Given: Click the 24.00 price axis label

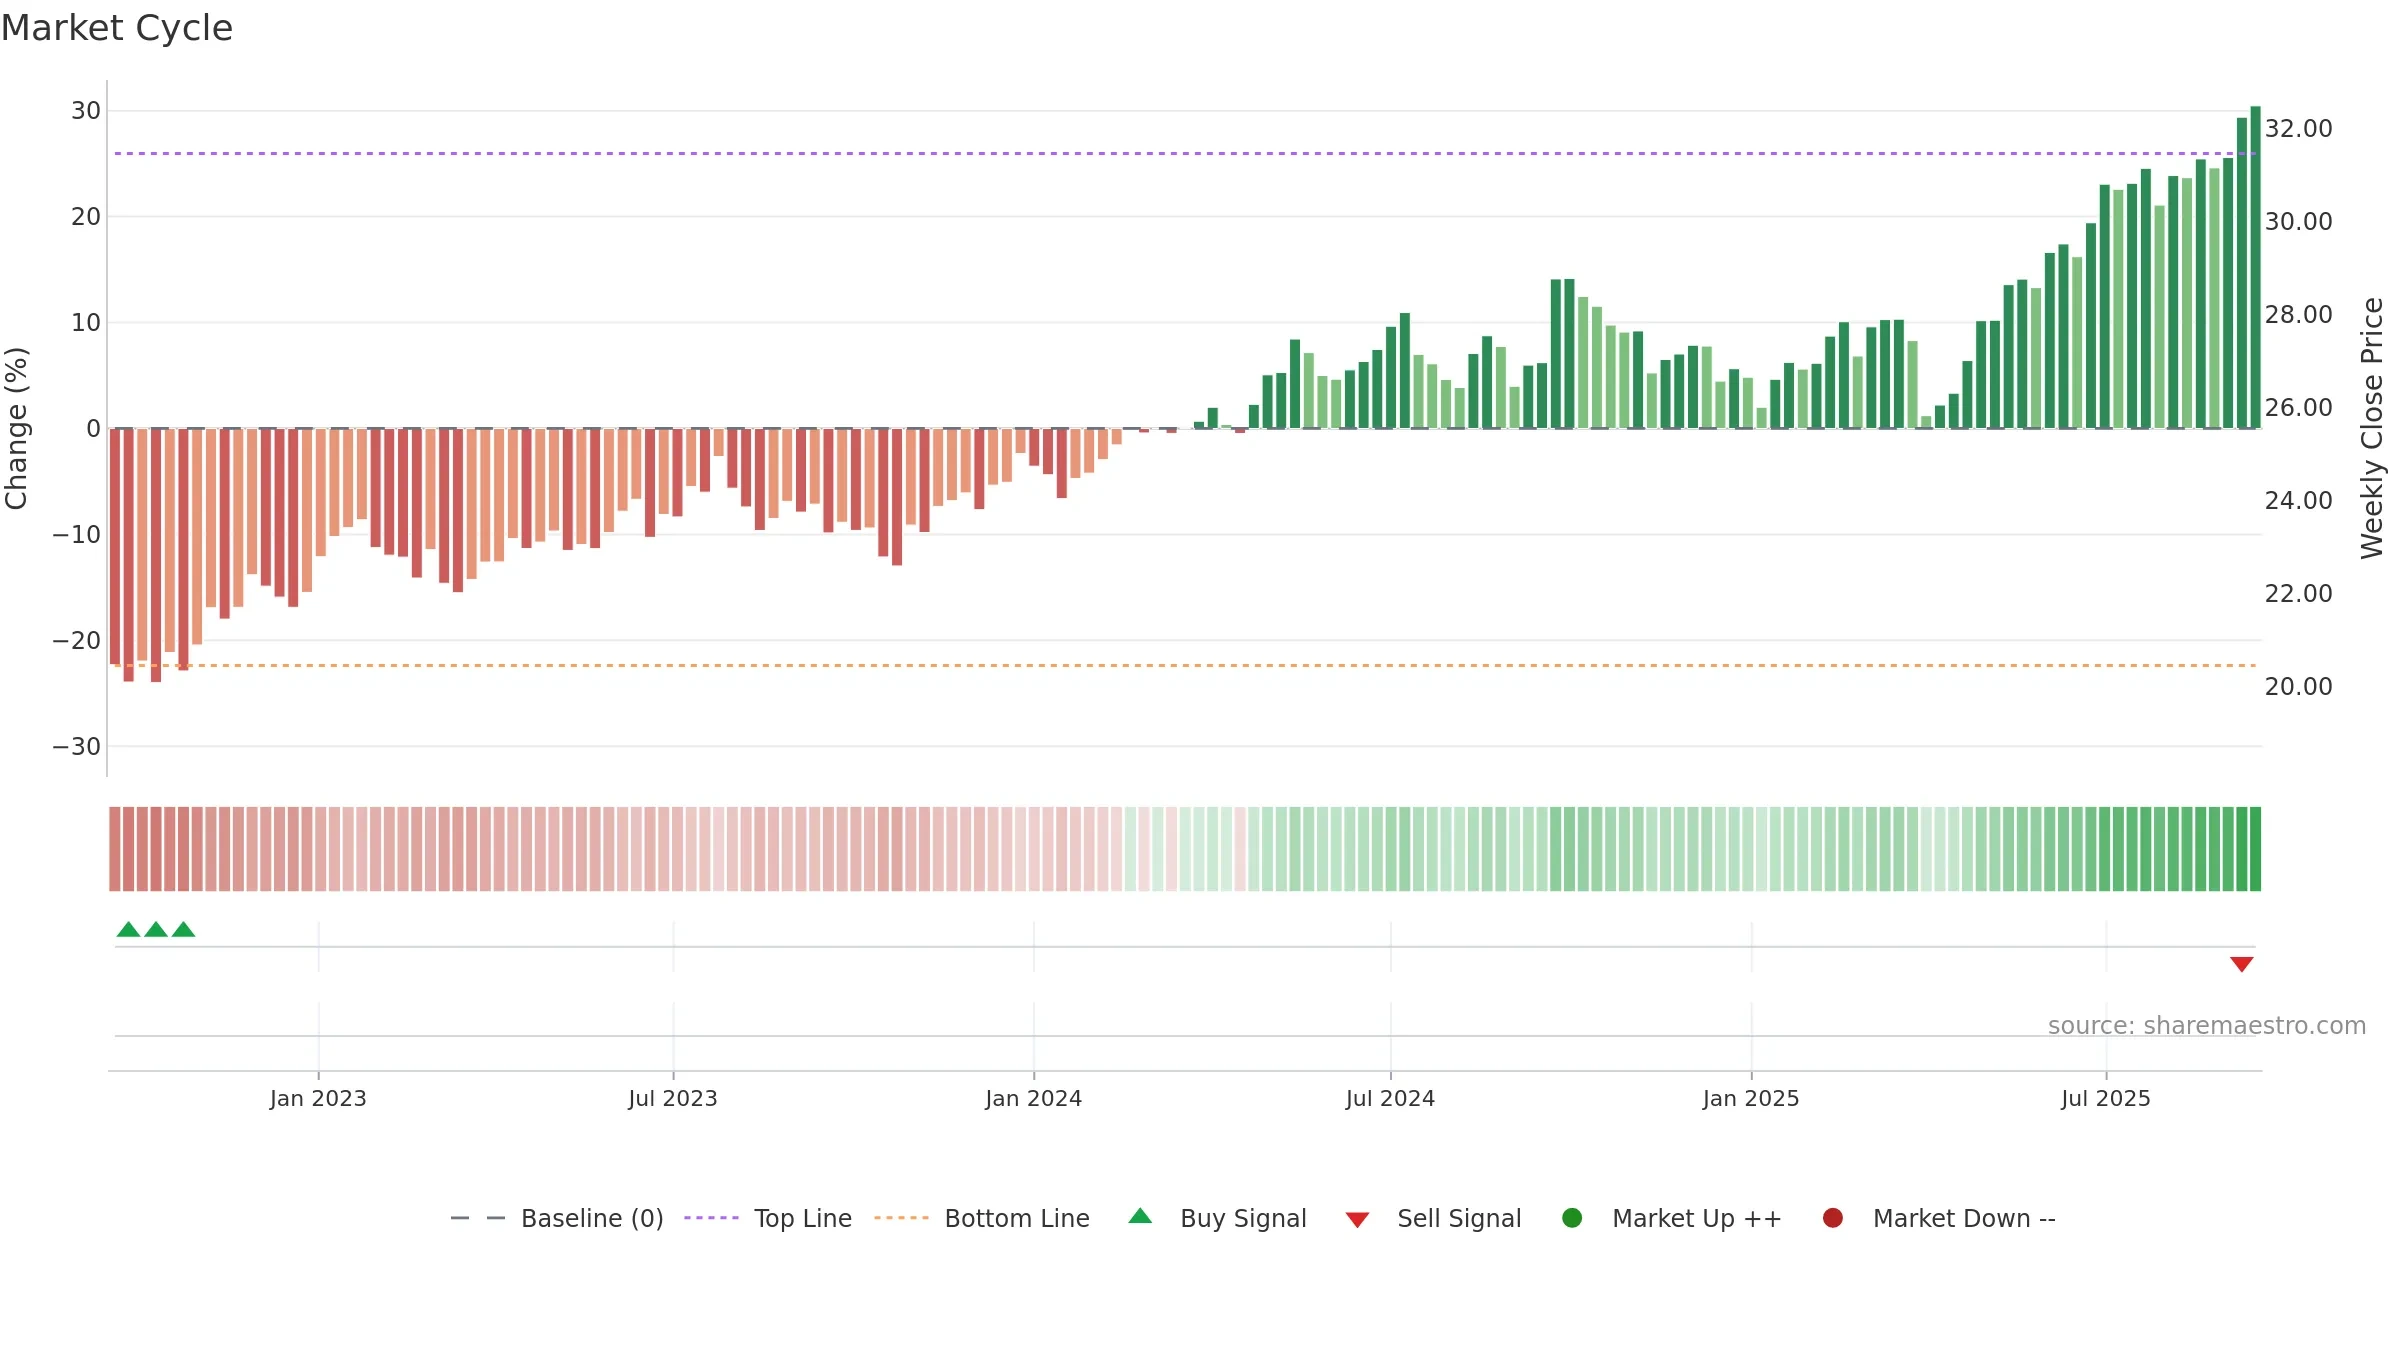Looking at the screenshot, I should [x=2298, y=500].
